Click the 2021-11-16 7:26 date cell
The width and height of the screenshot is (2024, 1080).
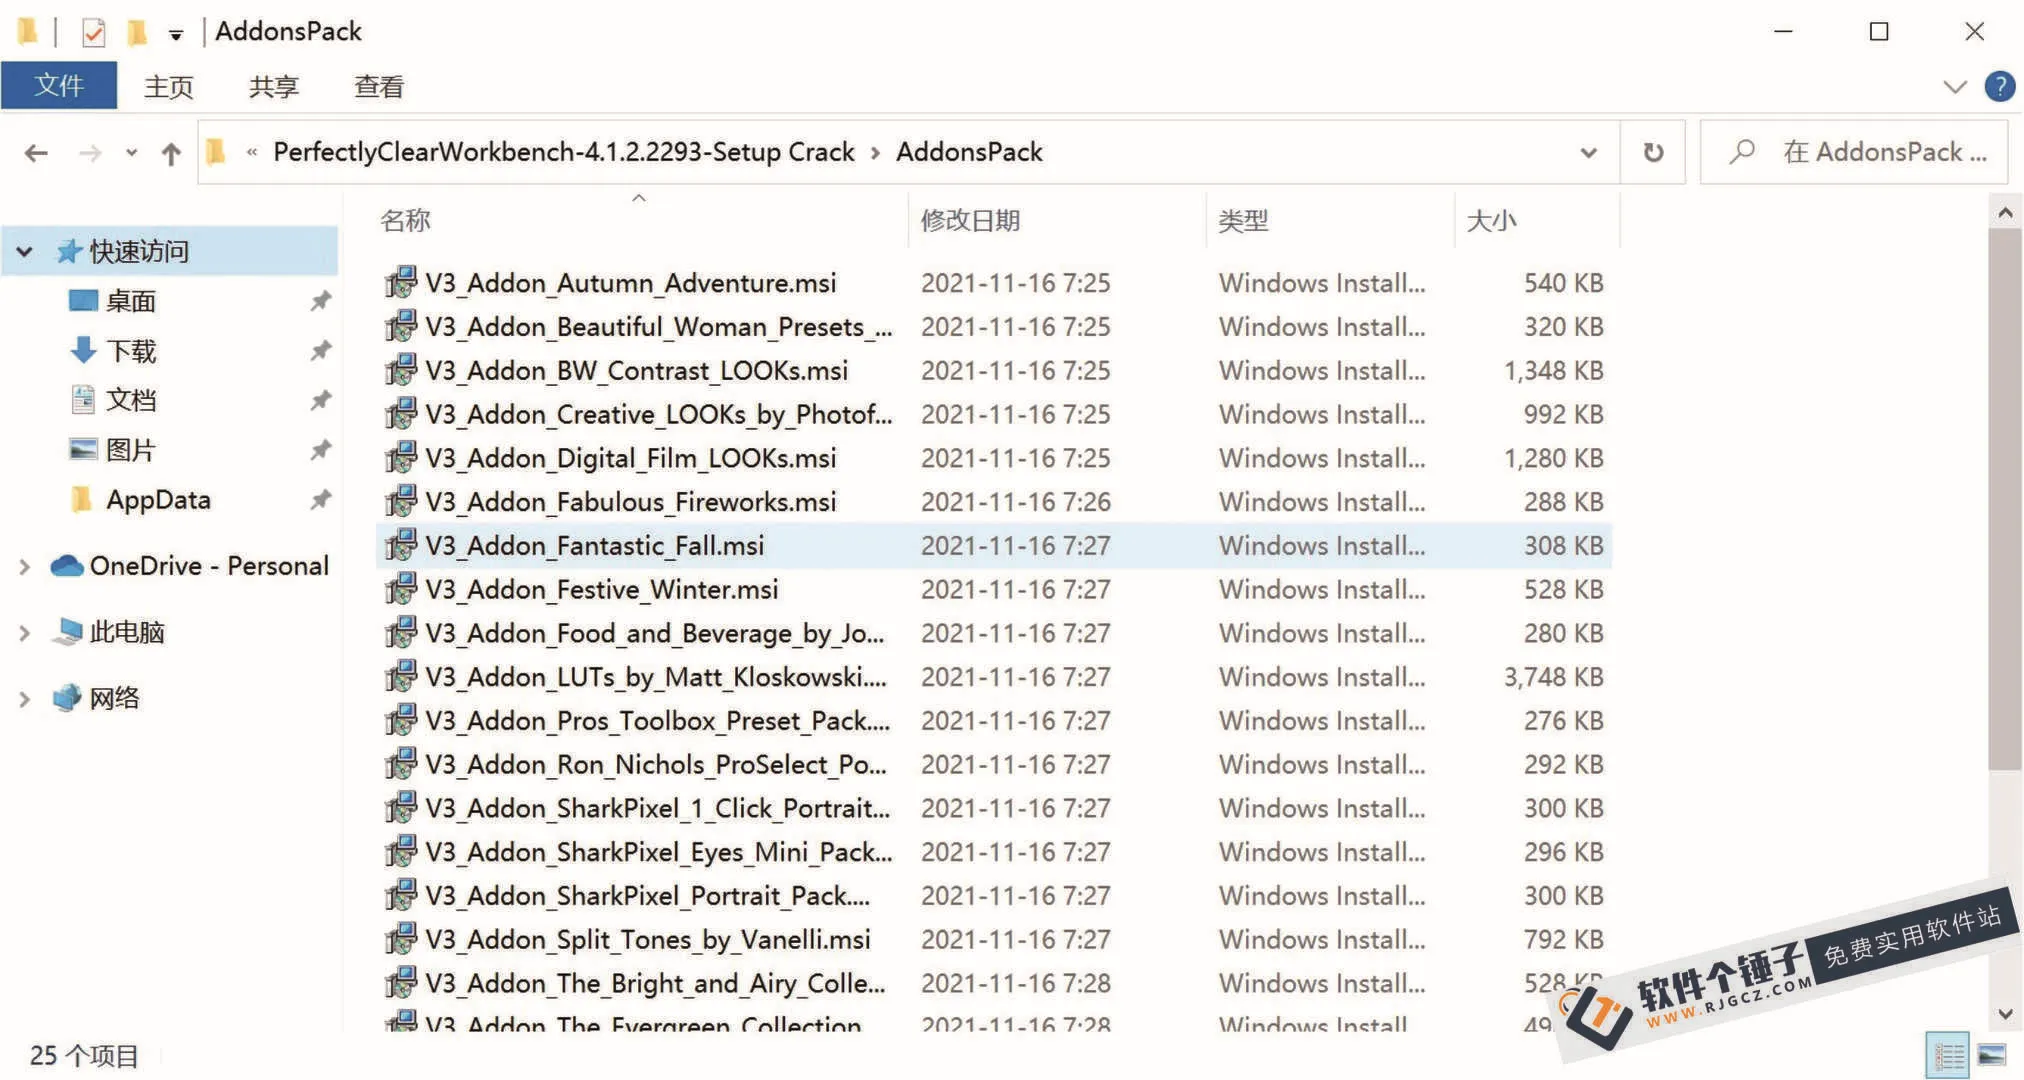(1015, 501)
